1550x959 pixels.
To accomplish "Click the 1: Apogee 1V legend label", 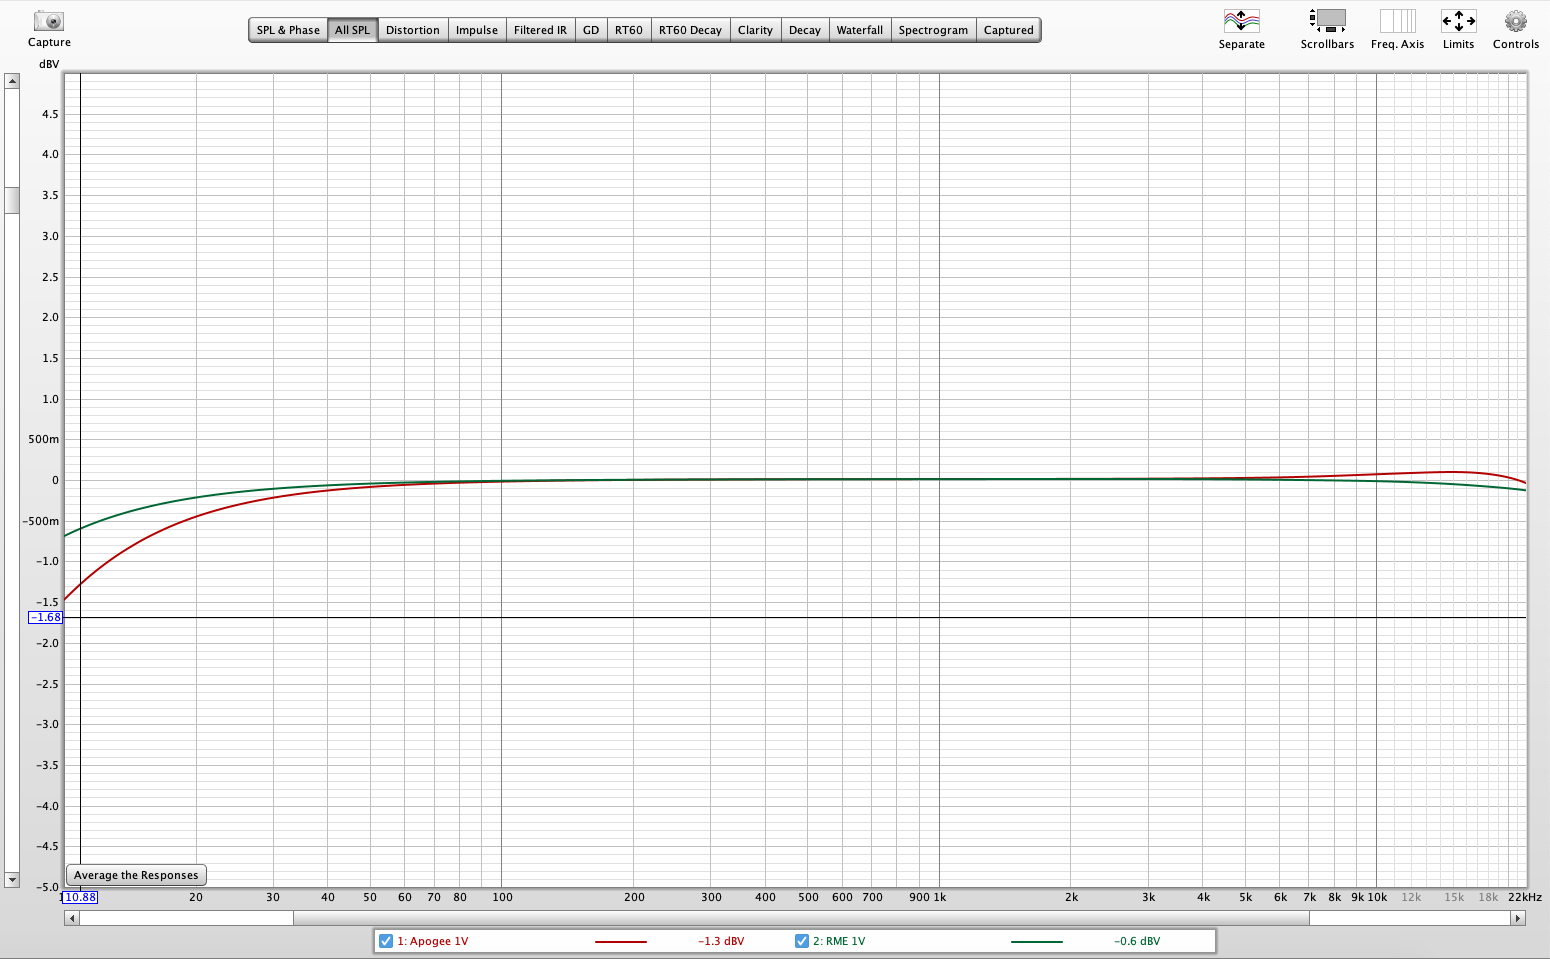I will click(433, 941).
